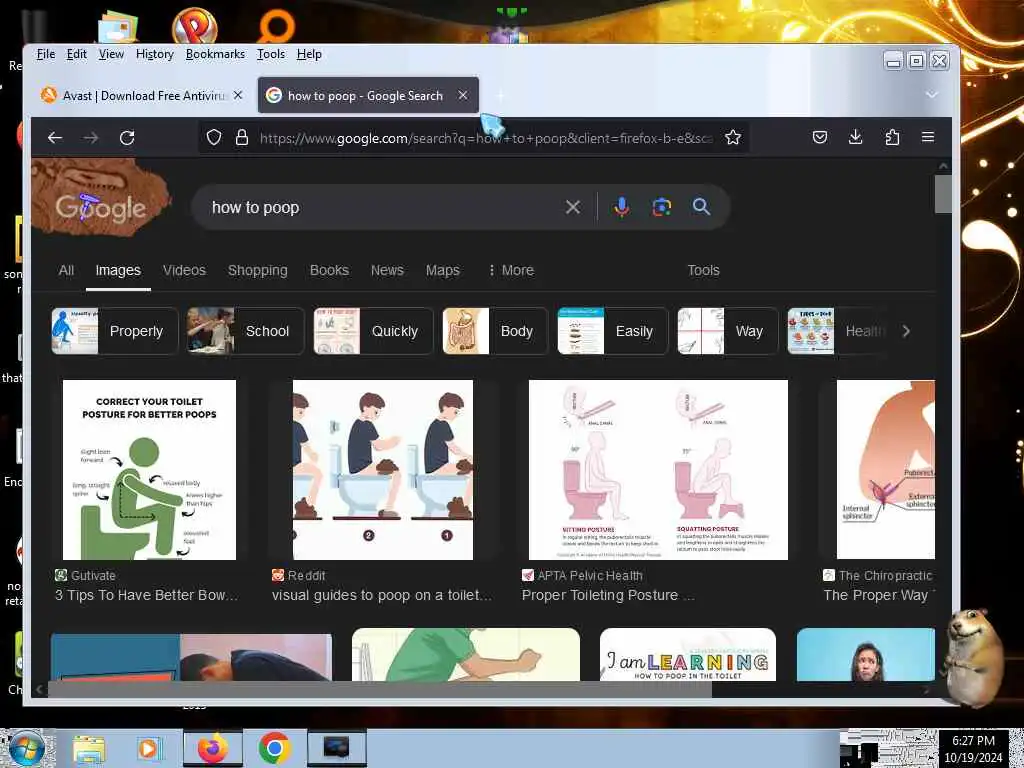This screenshot has width=1024, height=768.
Task: Select the Images results tab
Action: coord(118,270)
